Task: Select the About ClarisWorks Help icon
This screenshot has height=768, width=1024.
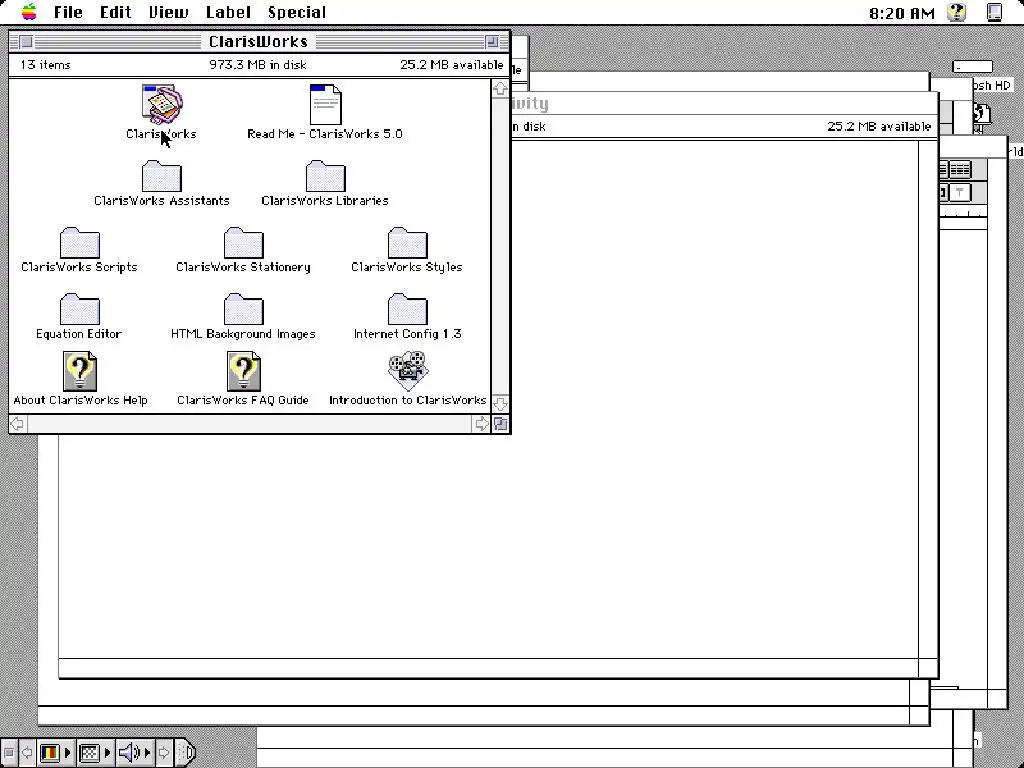Action: pyautogui.click(x=80, y=371)
